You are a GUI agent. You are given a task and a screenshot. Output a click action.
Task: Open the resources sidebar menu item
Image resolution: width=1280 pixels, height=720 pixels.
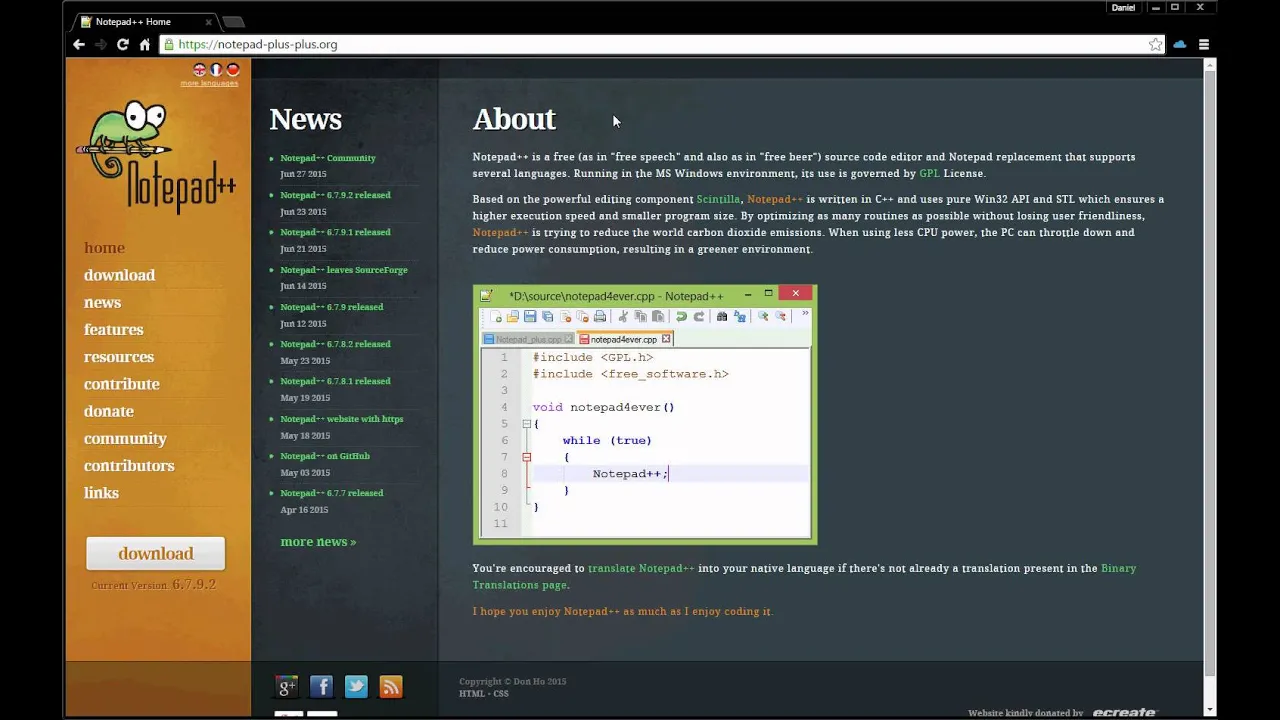[x=118, y=357]
